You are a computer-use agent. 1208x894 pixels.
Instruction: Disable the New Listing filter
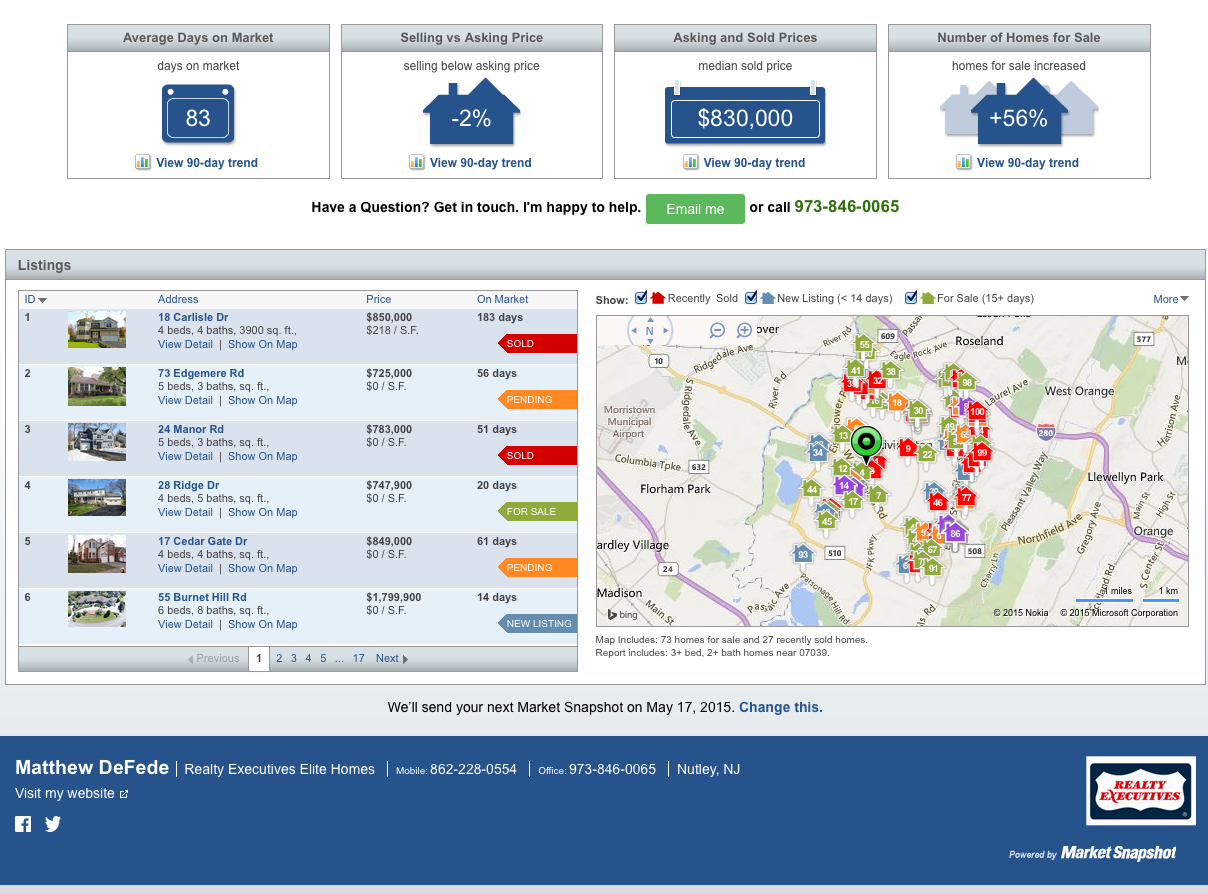click(x=753, y=297)
